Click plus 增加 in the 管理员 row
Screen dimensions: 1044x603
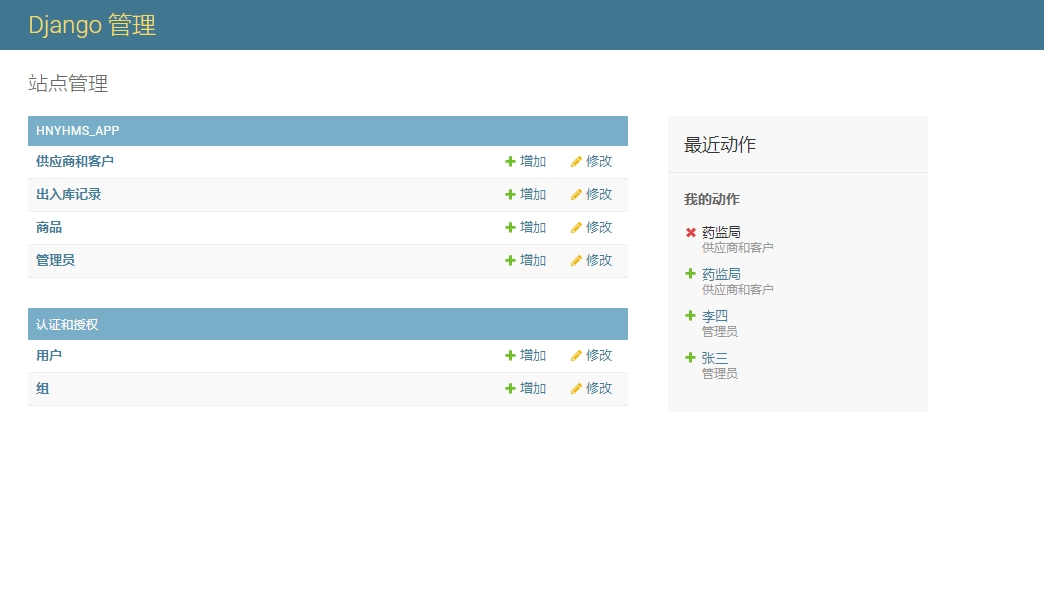tap(525, 260)
